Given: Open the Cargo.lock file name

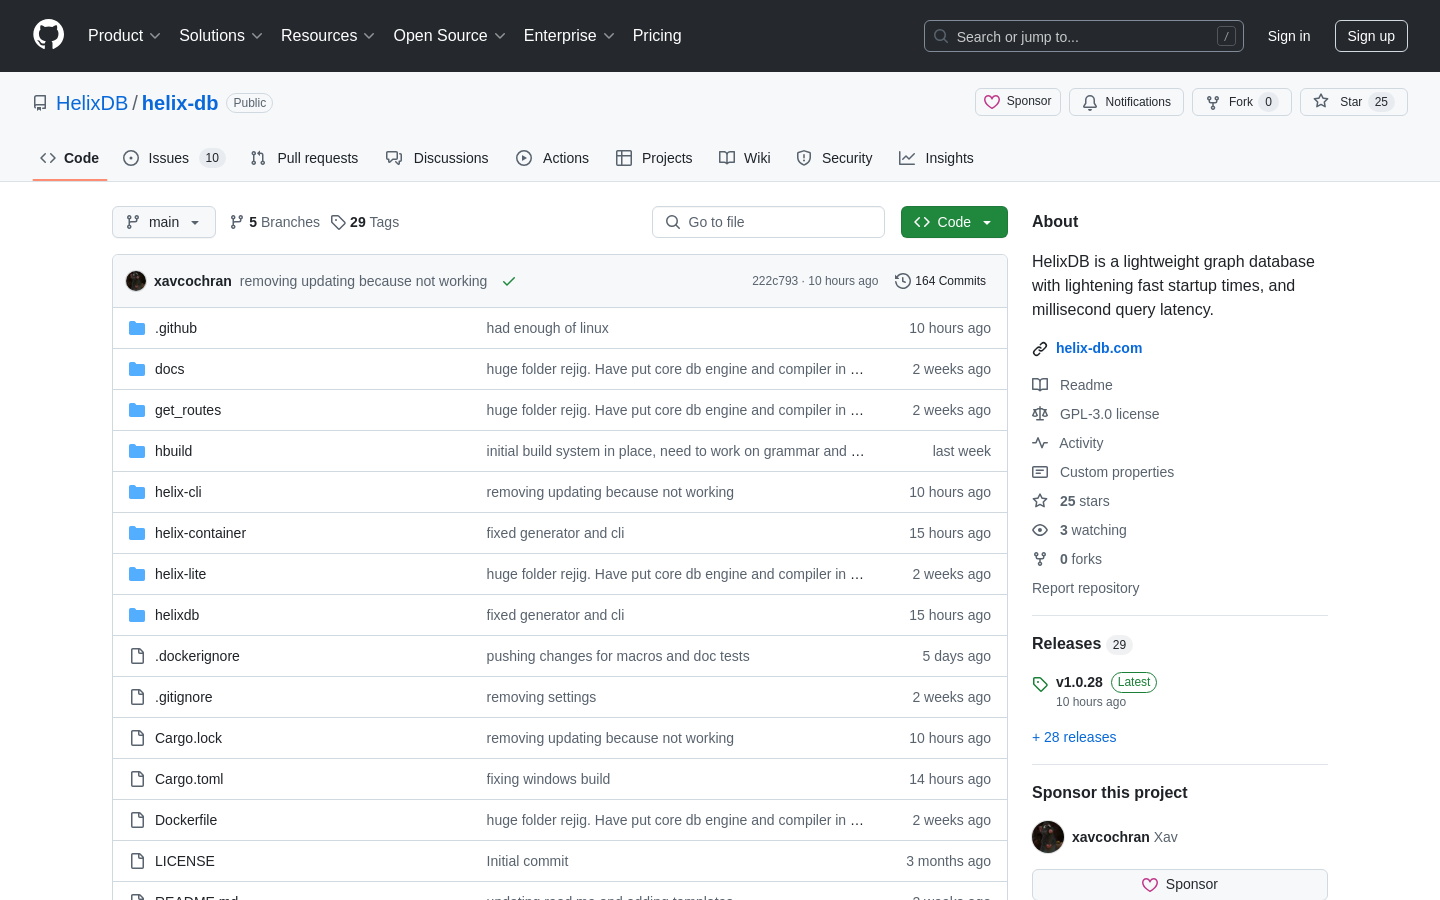Looking at the screenshot, I should [x=188, y=738].
